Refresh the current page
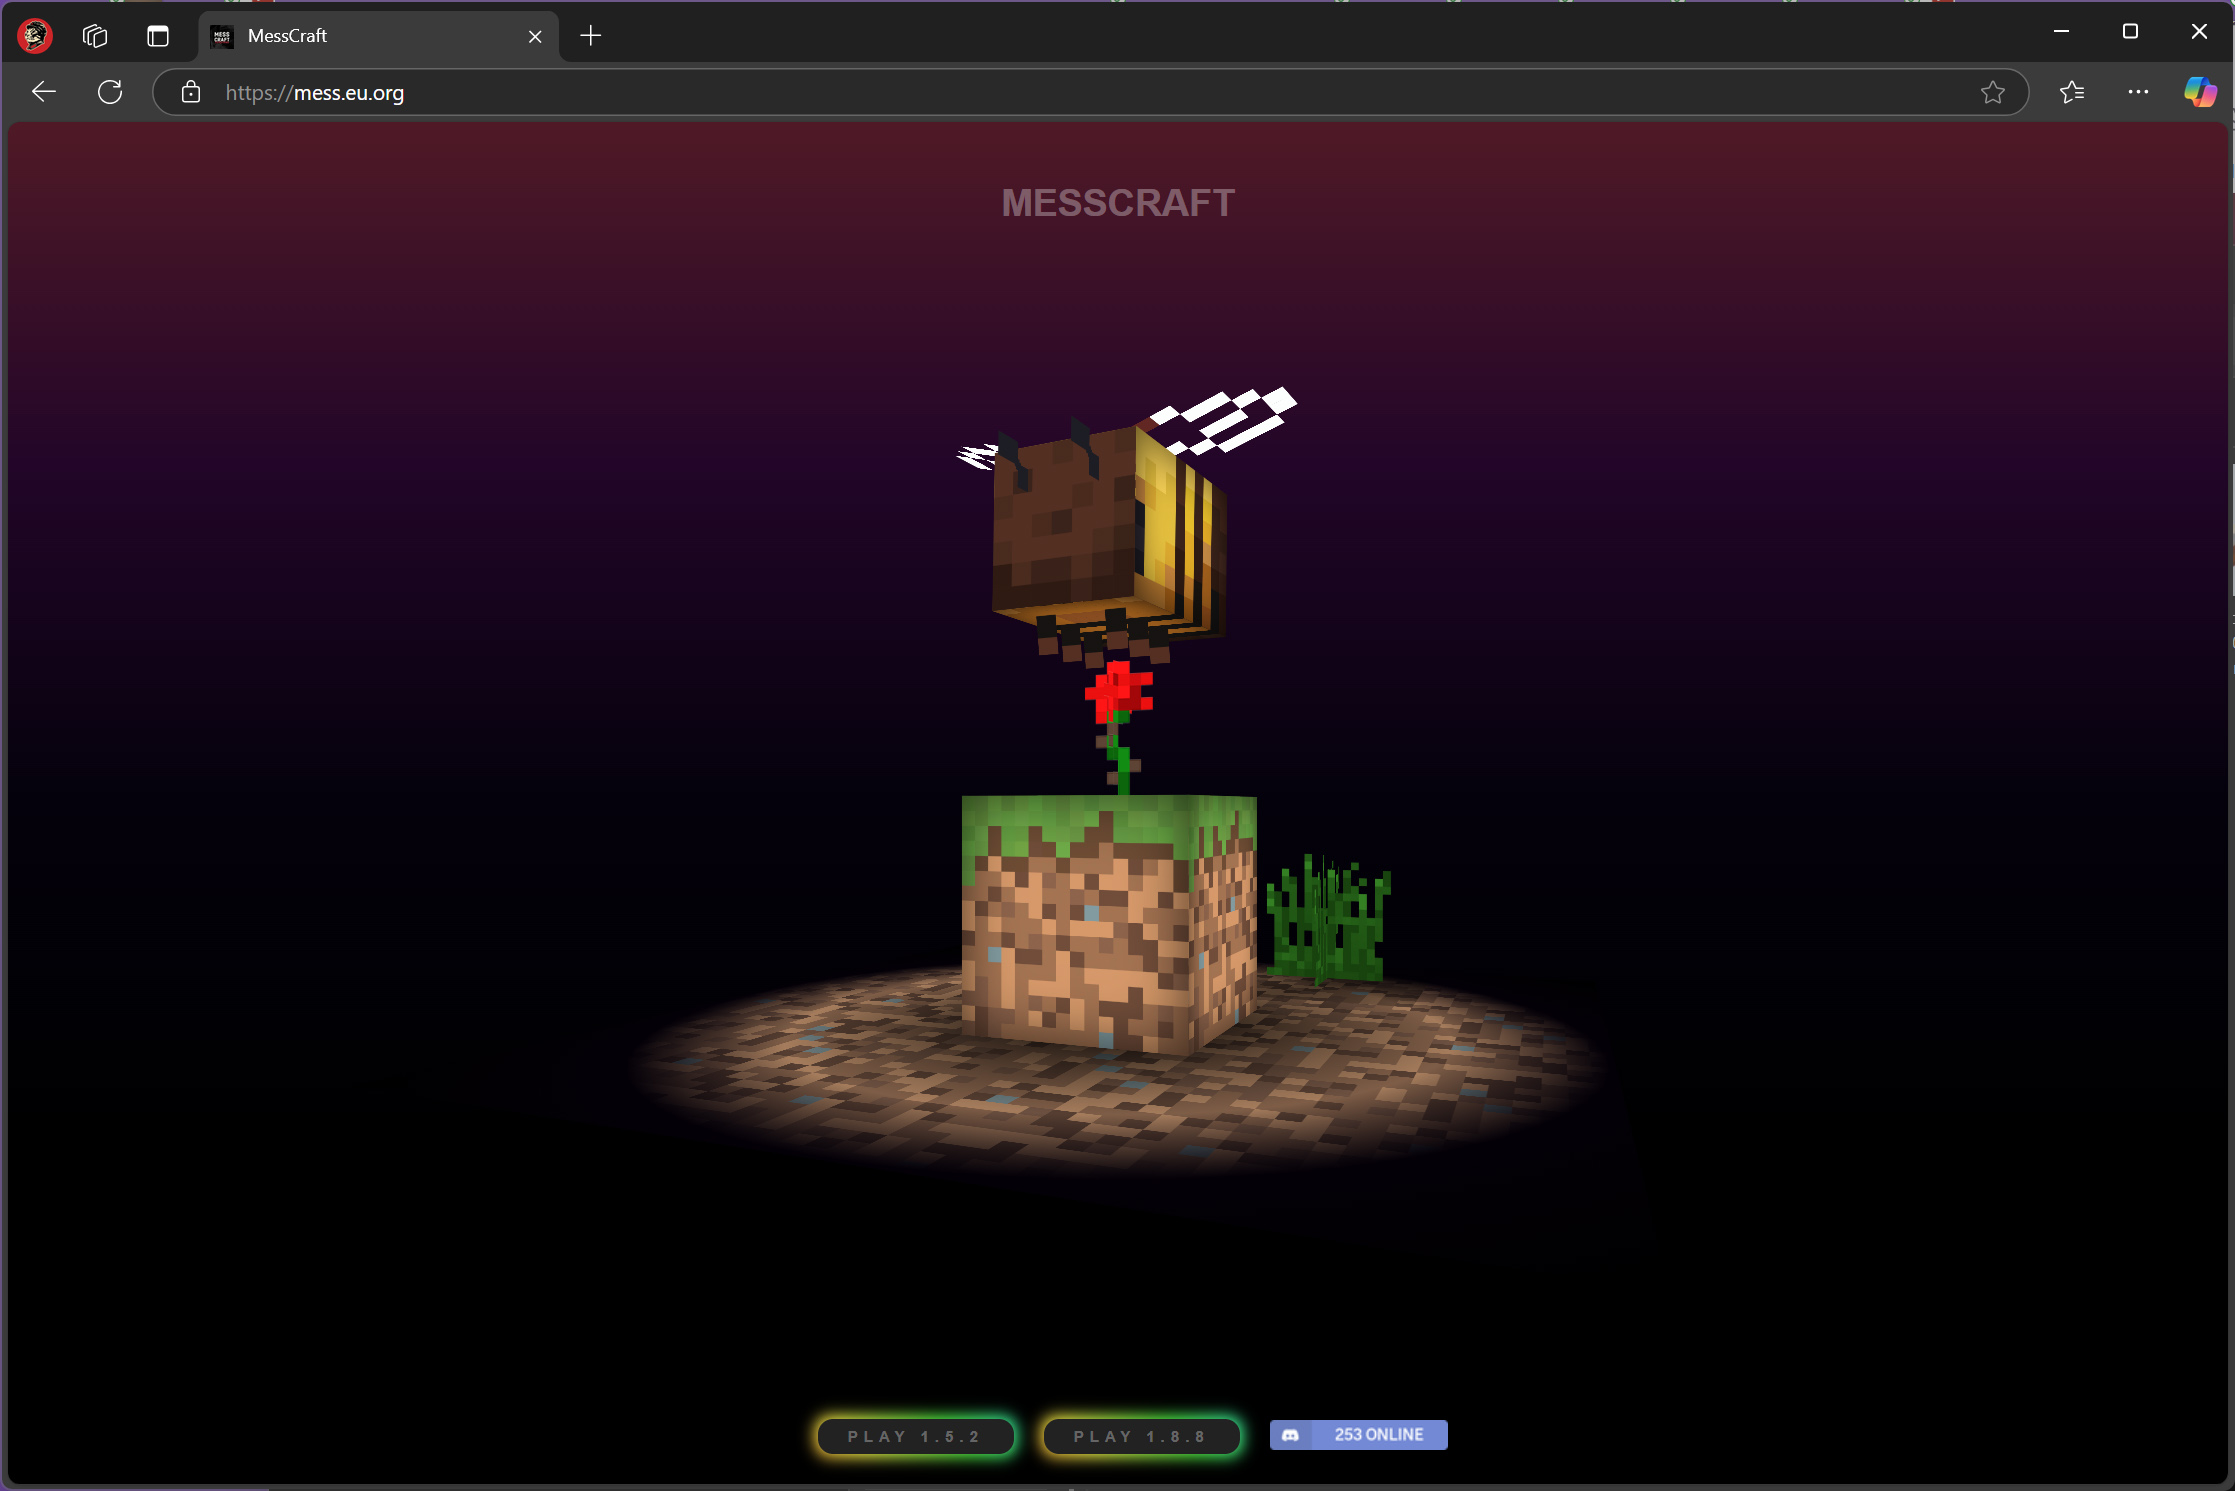The width and height of the screenshot is (2235, 1491). coord(110,92)
